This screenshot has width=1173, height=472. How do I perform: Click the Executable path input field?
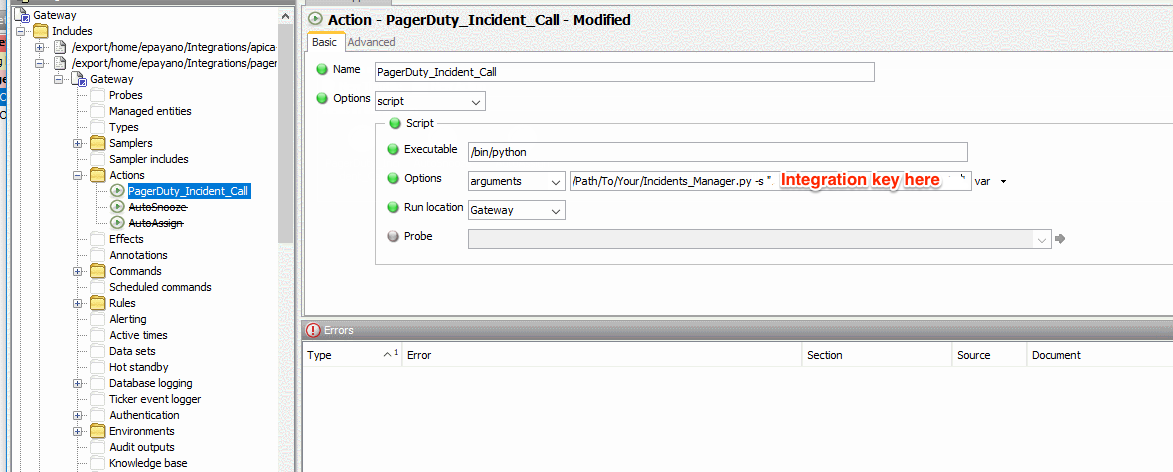click(x=717, y=152)
